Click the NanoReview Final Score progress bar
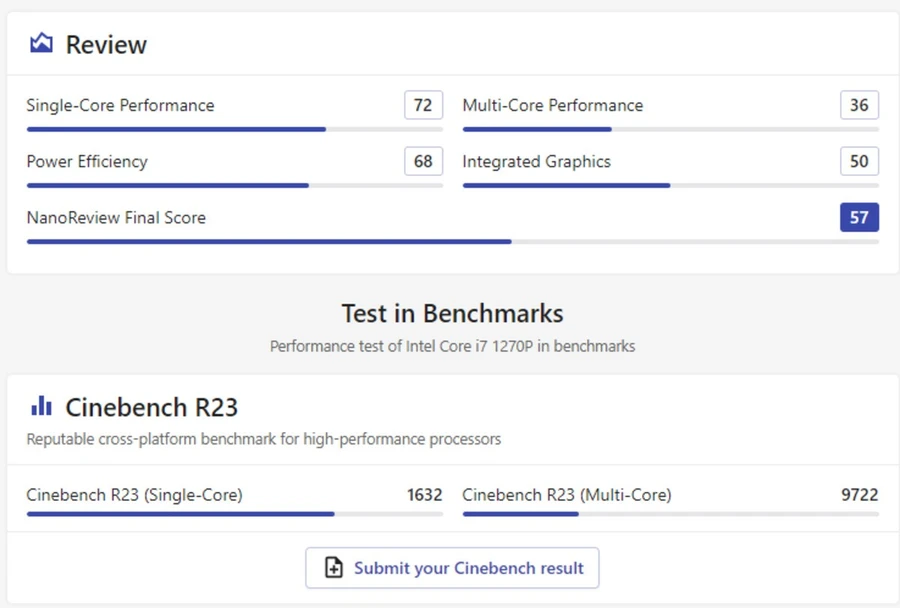Image resolution: width=900 pixels, height=608 pixels. 452,242
